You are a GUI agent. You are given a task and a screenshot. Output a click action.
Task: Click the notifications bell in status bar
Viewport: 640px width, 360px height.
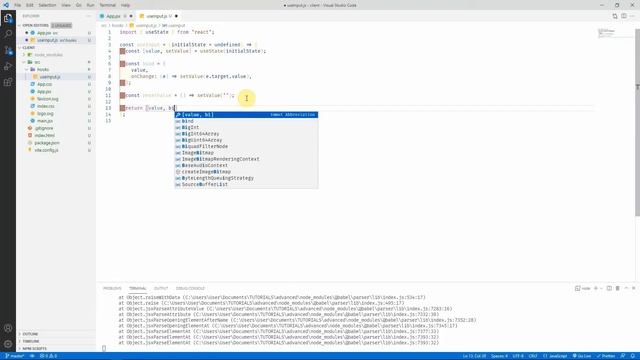click(x=633, y=356)
